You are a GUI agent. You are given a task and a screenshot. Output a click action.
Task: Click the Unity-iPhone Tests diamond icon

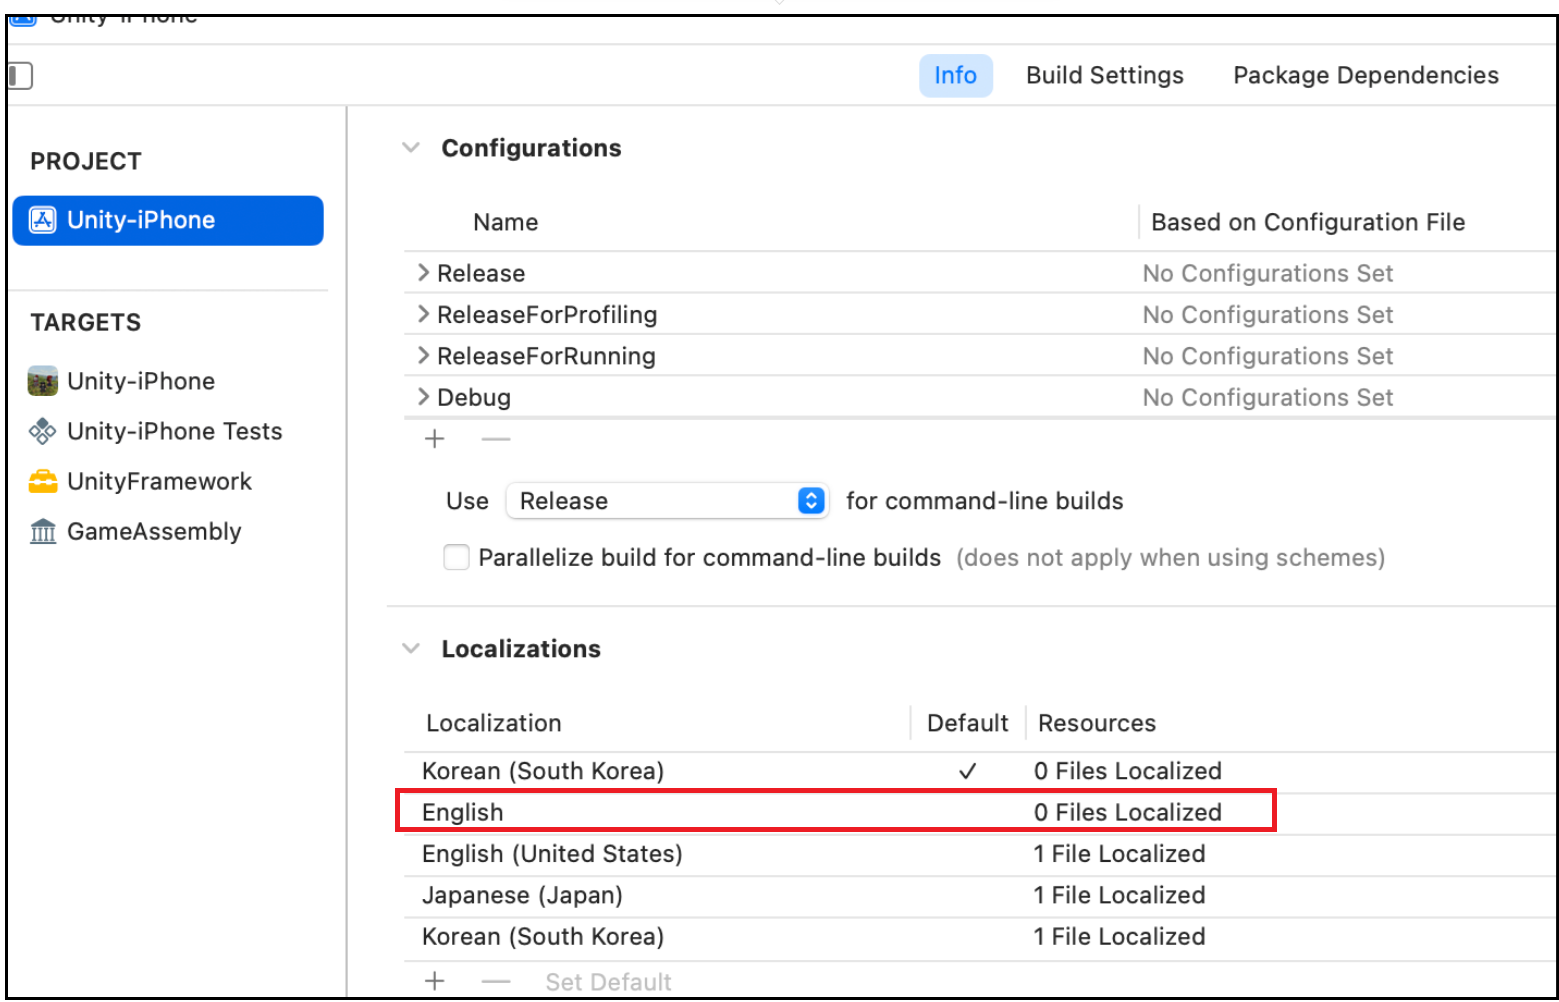pyautogui.click(x=42, y=431)
